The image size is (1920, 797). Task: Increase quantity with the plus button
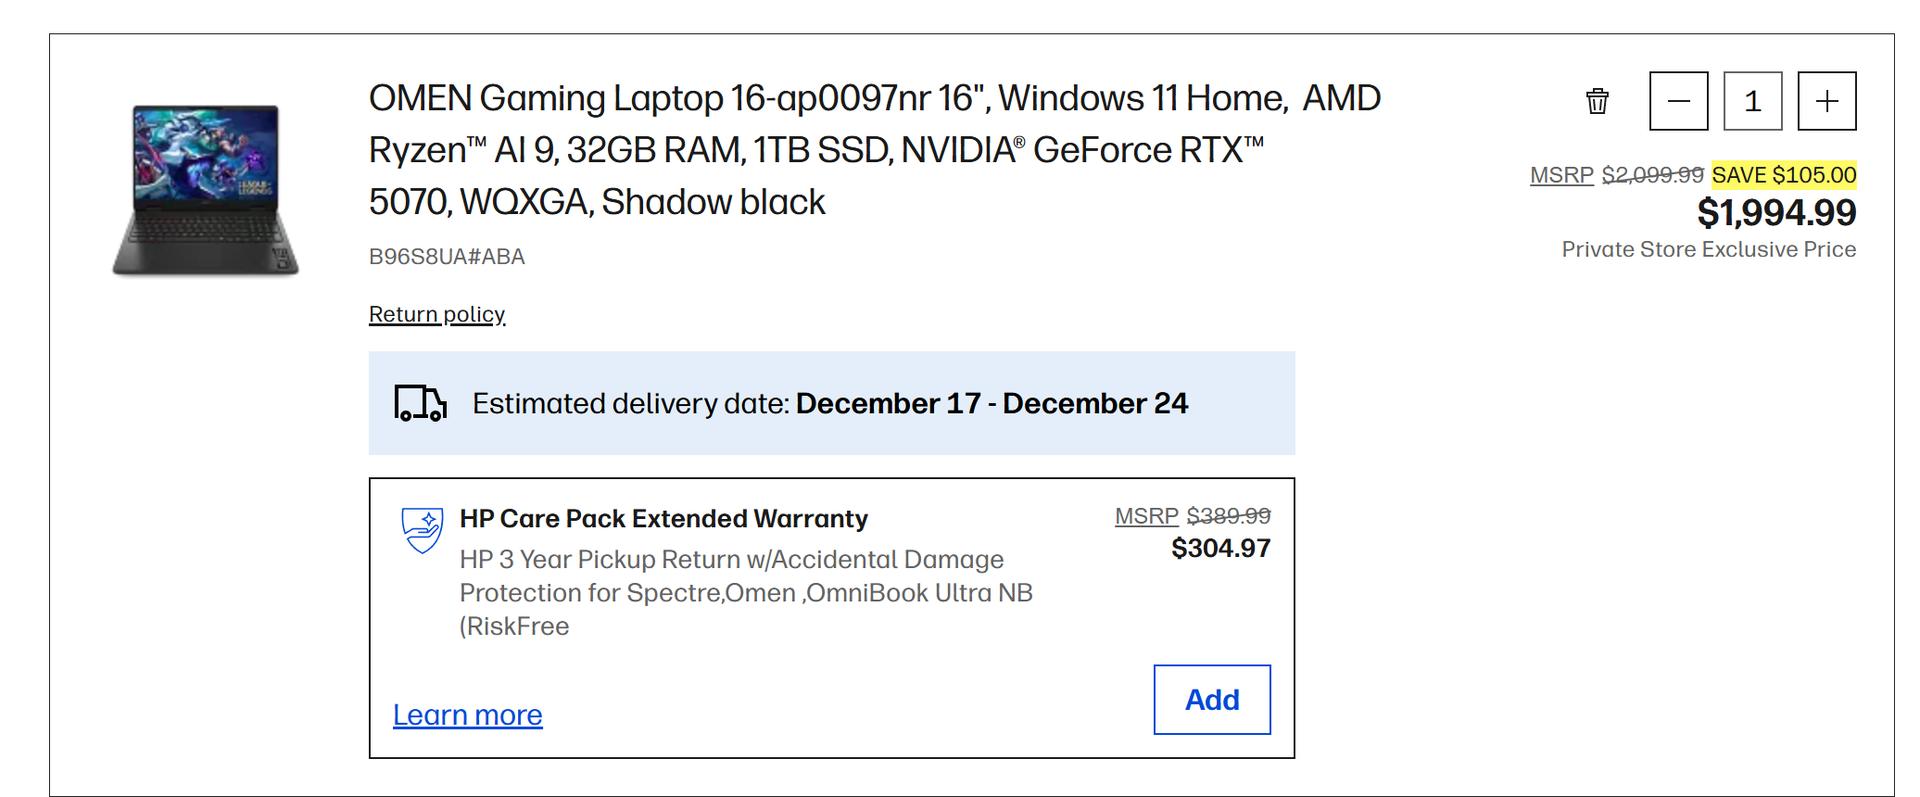(1827, 101)
